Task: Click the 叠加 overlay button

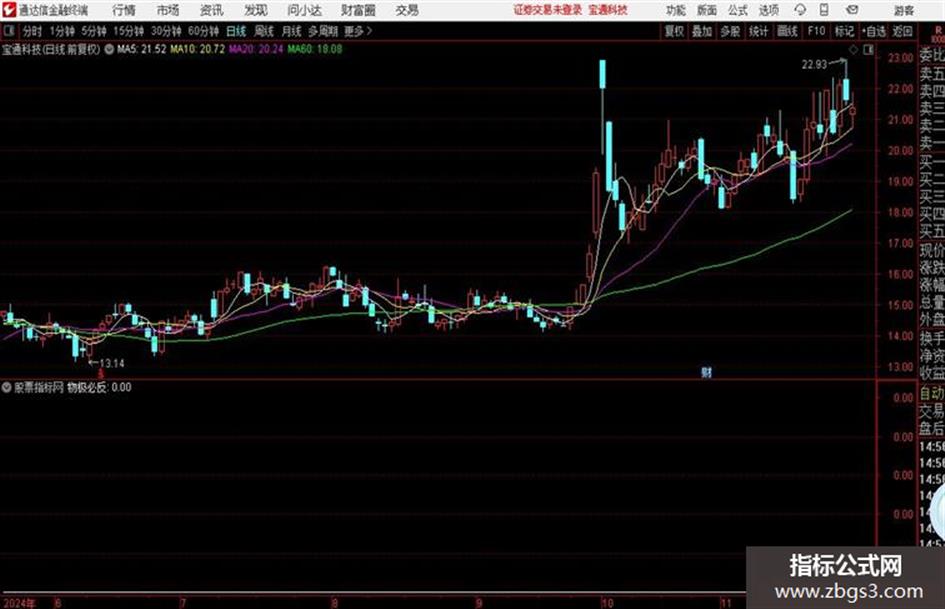Action: [702, 31]
